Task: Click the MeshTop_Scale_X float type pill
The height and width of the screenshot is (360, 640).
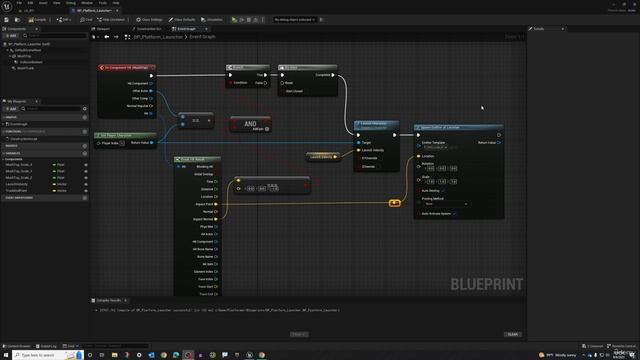Action: click(54, 165)
